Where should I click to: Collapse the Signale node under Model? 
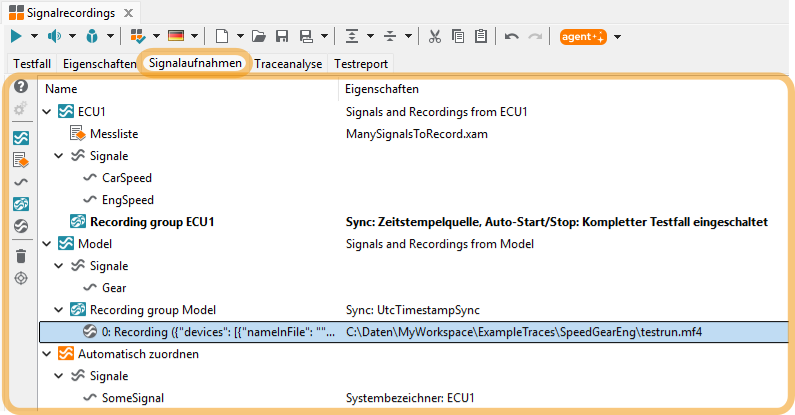coord(59,266)
